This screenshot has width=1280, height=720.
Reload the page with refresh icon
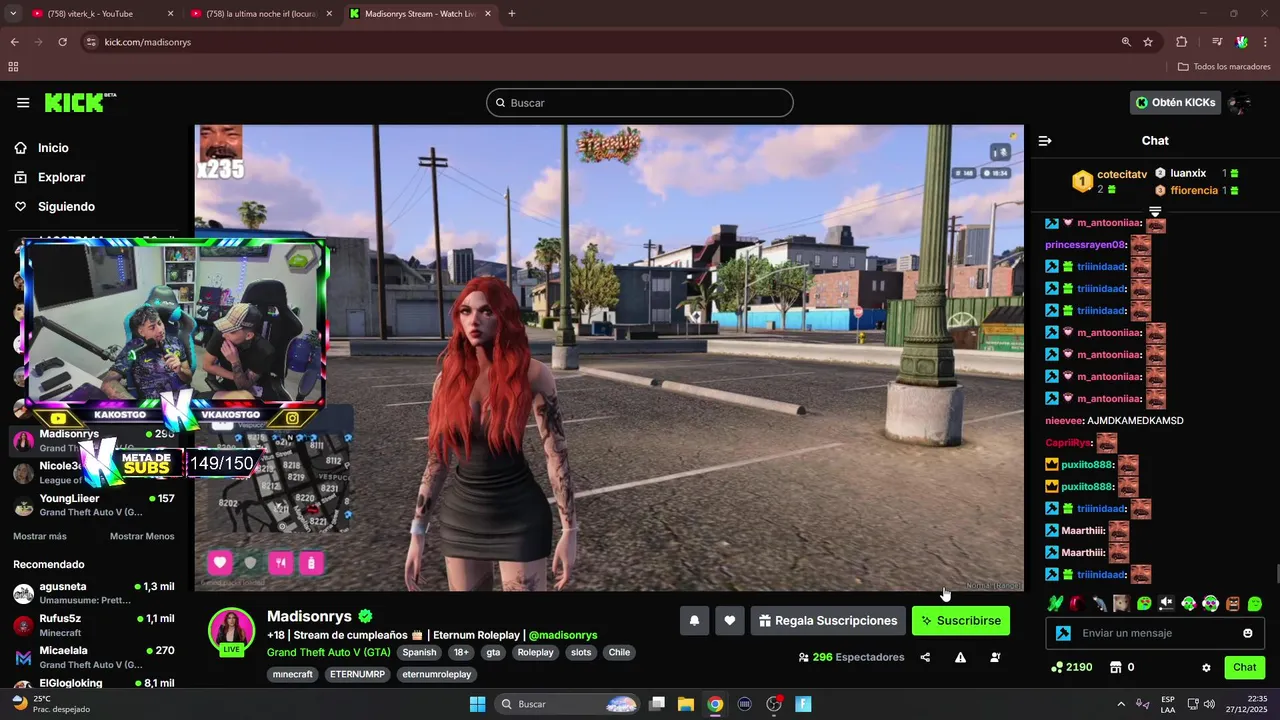click(x=62, y=42)
